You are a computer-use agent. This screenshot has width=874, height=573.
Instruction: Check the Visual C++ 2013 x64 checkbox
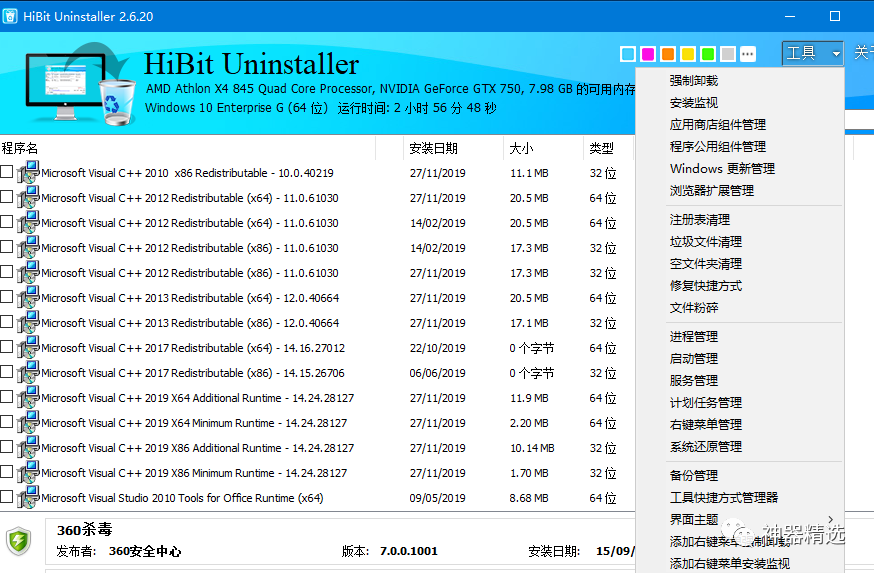[x=7, y=297]
